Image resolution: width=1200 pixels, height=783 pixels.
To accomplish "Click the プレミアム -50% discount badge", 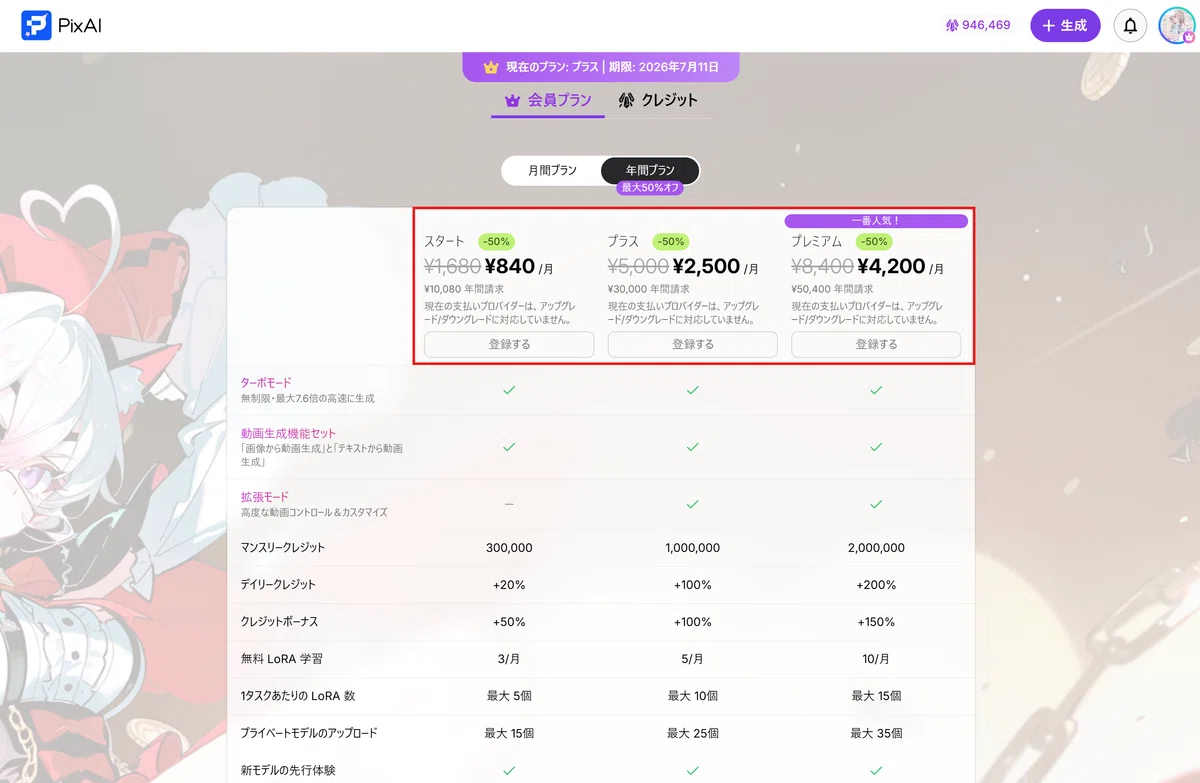I will [874, 241].
